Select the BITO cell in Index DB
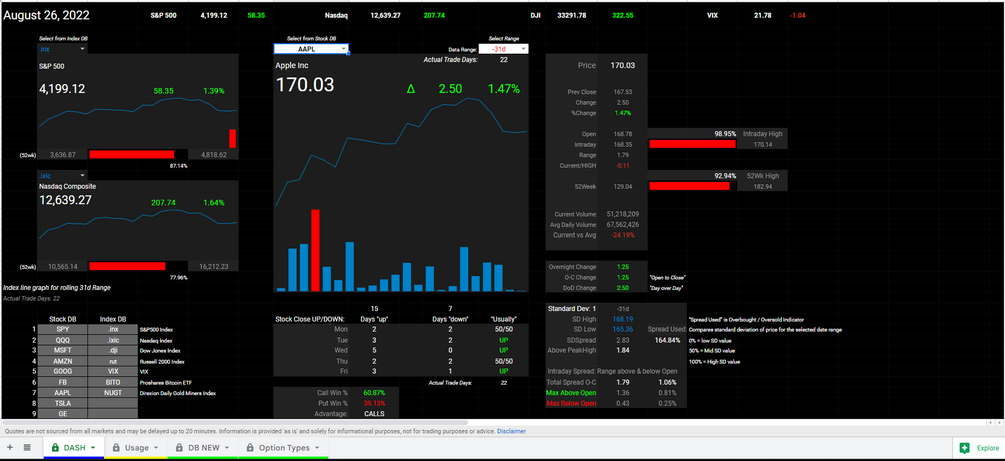 [x=113, y=382]
